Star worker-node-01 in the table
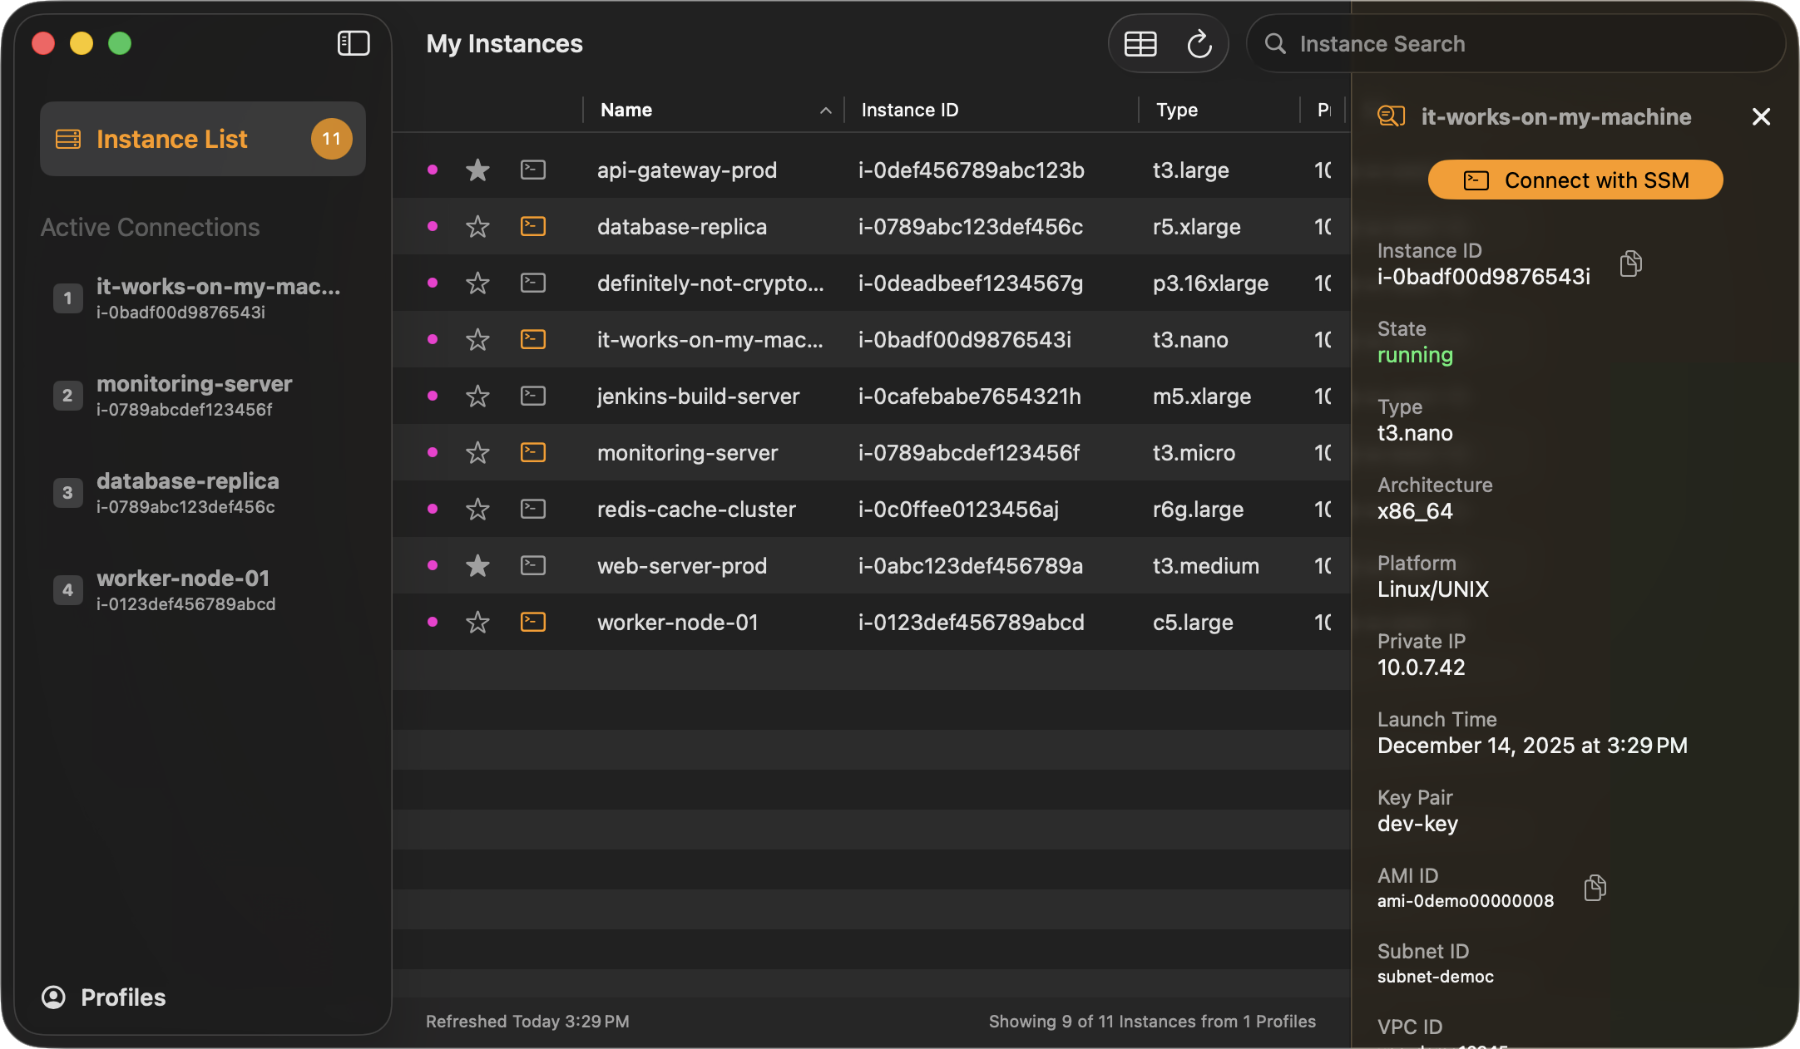The height and width of the screenshot is (1049, 1800). pos(478,622)
